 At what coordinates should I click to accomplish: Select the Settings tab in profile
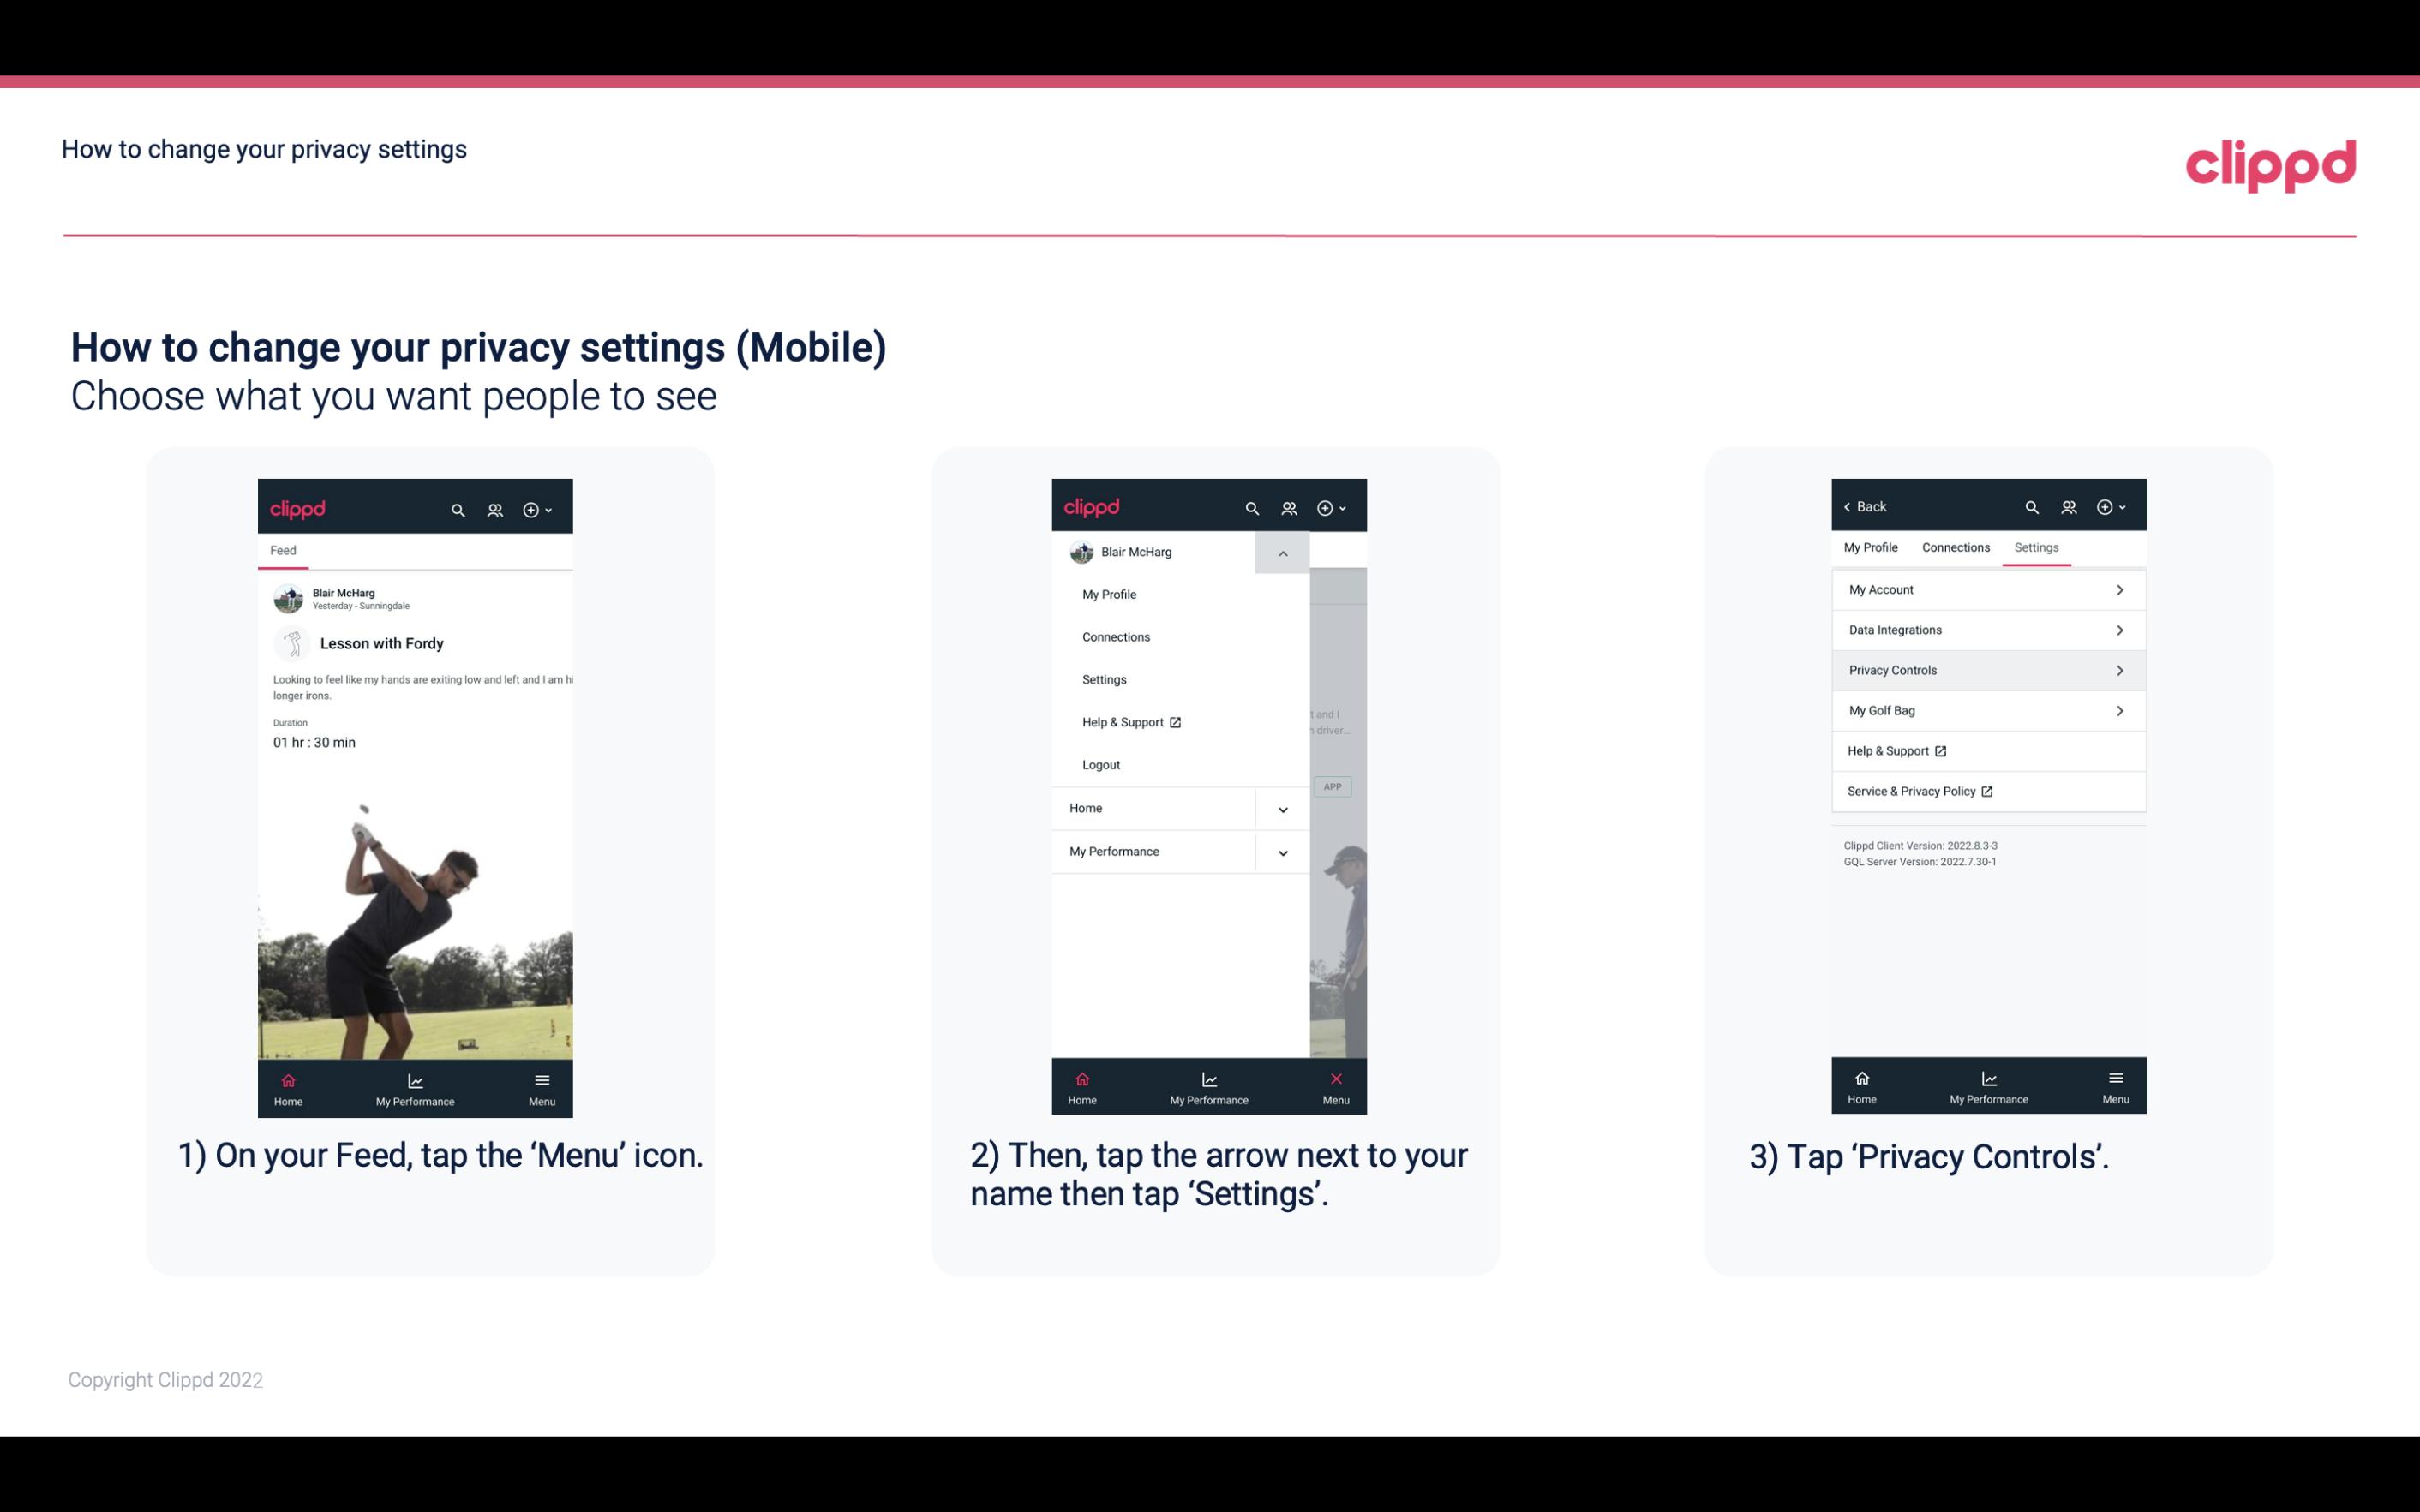2037,547
